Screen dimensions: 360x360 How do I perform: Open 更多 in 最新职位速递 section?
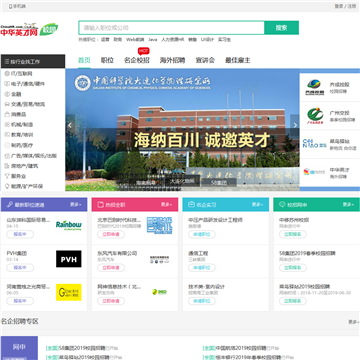(x=76, y=204)
